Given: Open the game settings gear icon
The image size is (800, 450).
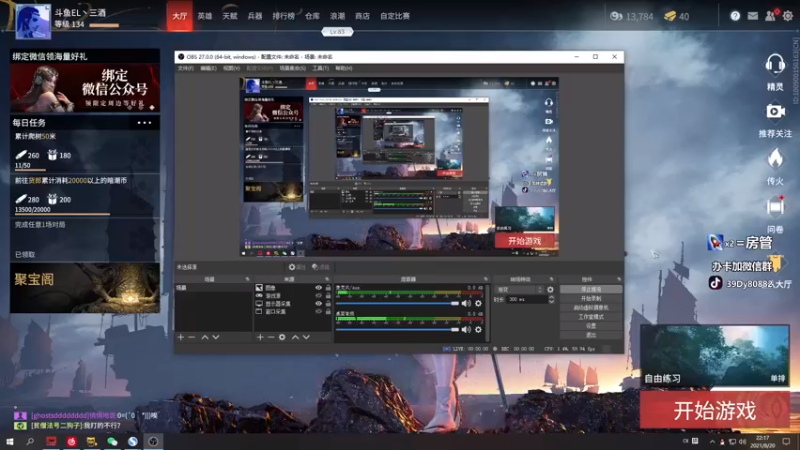Looking at the screenshot, I should (787, 16).
